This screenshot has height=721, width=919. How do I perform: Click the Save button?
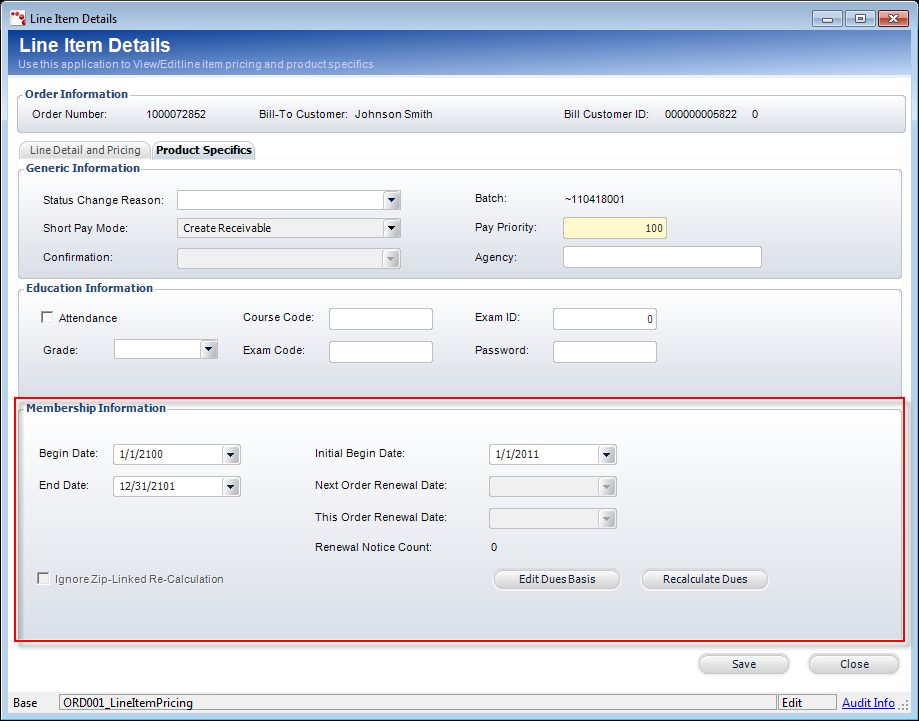point(743,664)
